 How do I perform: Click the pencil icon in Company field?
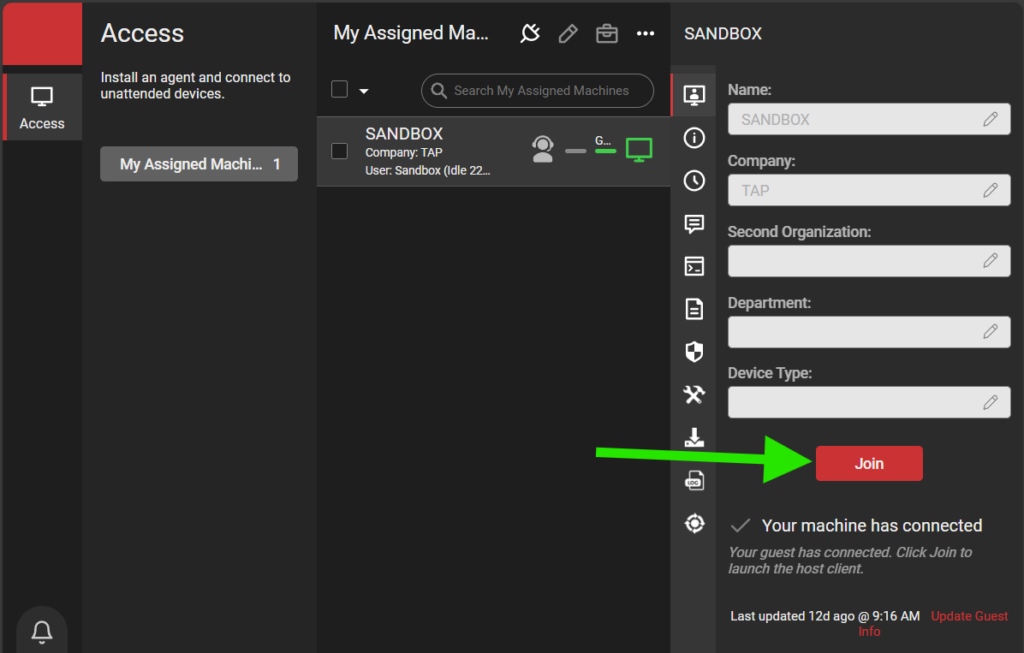coord(990,190)
